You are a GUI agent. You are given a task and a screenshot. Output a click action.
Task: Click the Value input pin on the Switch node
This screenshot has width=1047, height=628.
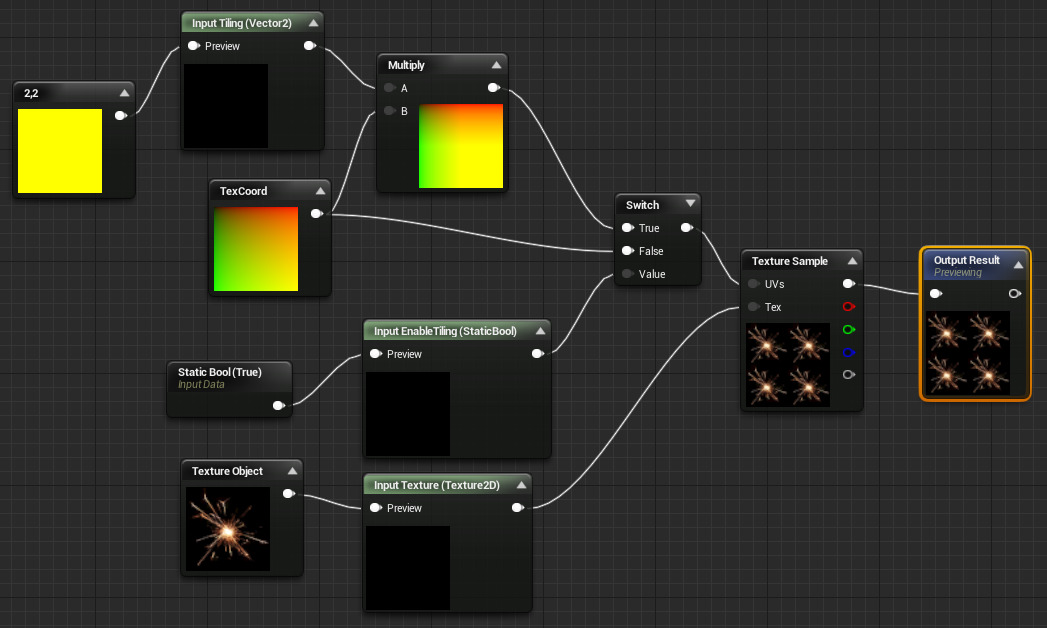(627, 274)
